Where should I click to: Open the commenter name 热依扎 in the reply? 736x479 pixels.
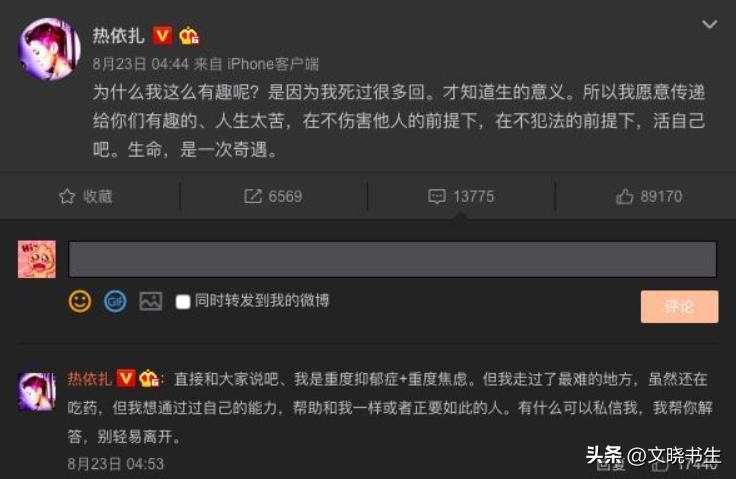click(x=89, y=379)
